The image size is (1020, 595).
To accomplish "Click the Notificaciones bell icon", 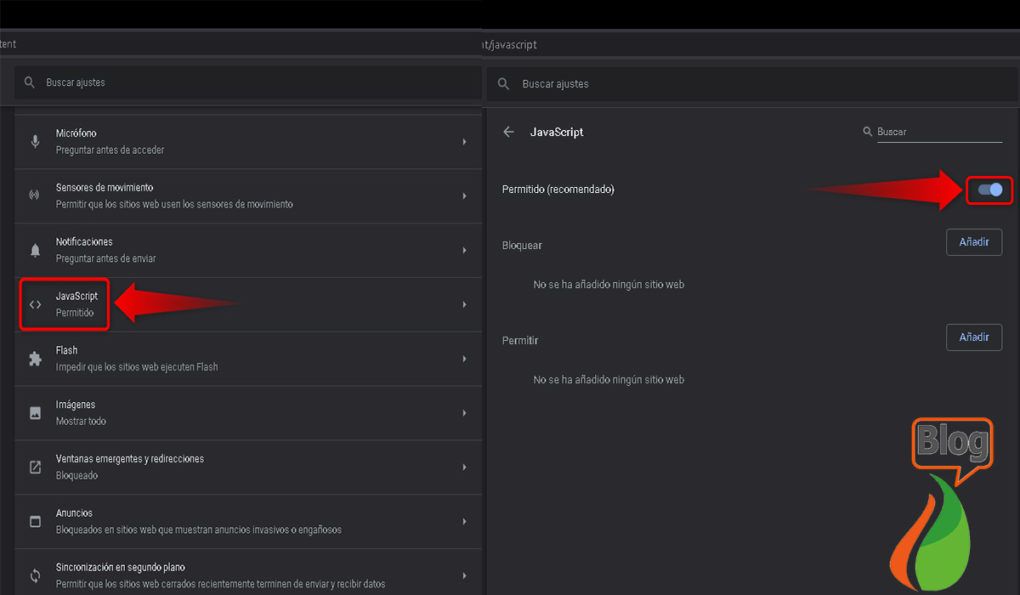I will pos(36,248).
